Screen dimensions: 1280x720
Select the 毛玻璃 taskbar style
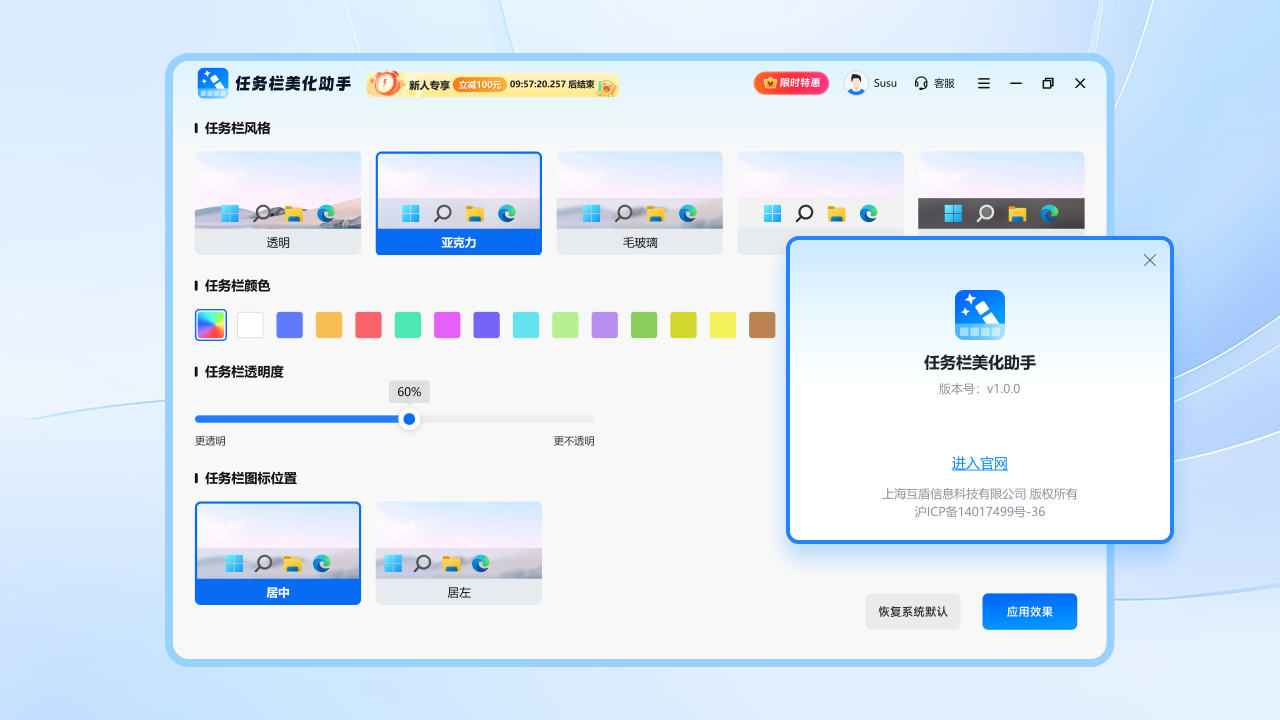pos(639,203)
